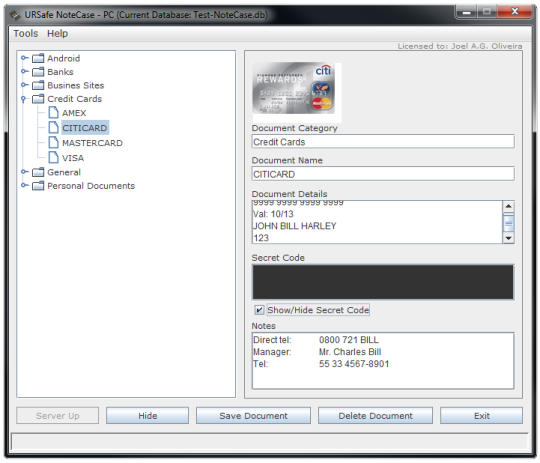Select the Busines Sites category label
The height and width of the screenshot is (463, 540).
(x=76, y=85)
